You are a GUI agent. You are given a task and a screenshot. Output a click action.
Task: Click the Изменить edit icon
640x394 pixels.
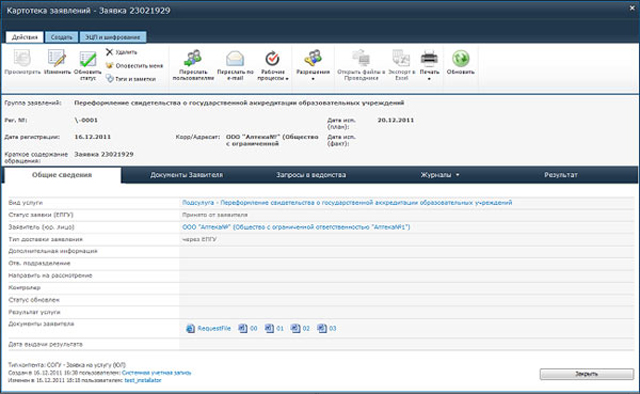[x=57, y=58]
